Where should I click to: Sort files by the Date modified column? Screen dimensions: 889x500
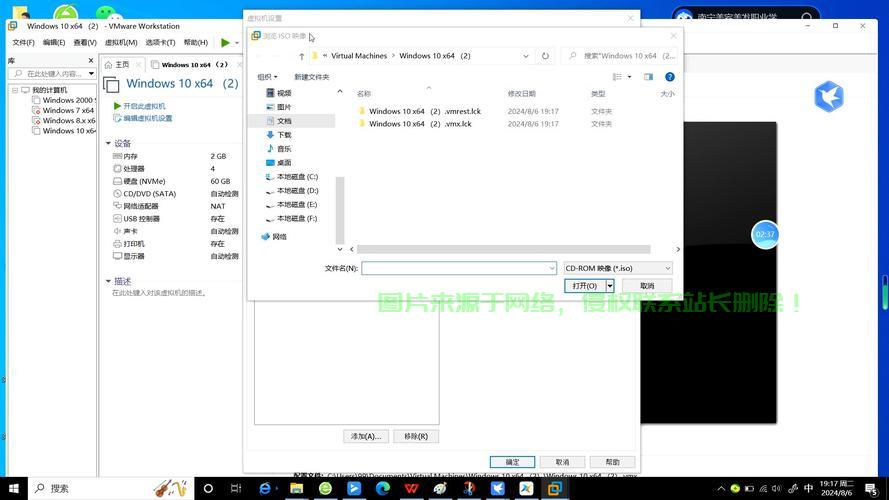(522, 94)
